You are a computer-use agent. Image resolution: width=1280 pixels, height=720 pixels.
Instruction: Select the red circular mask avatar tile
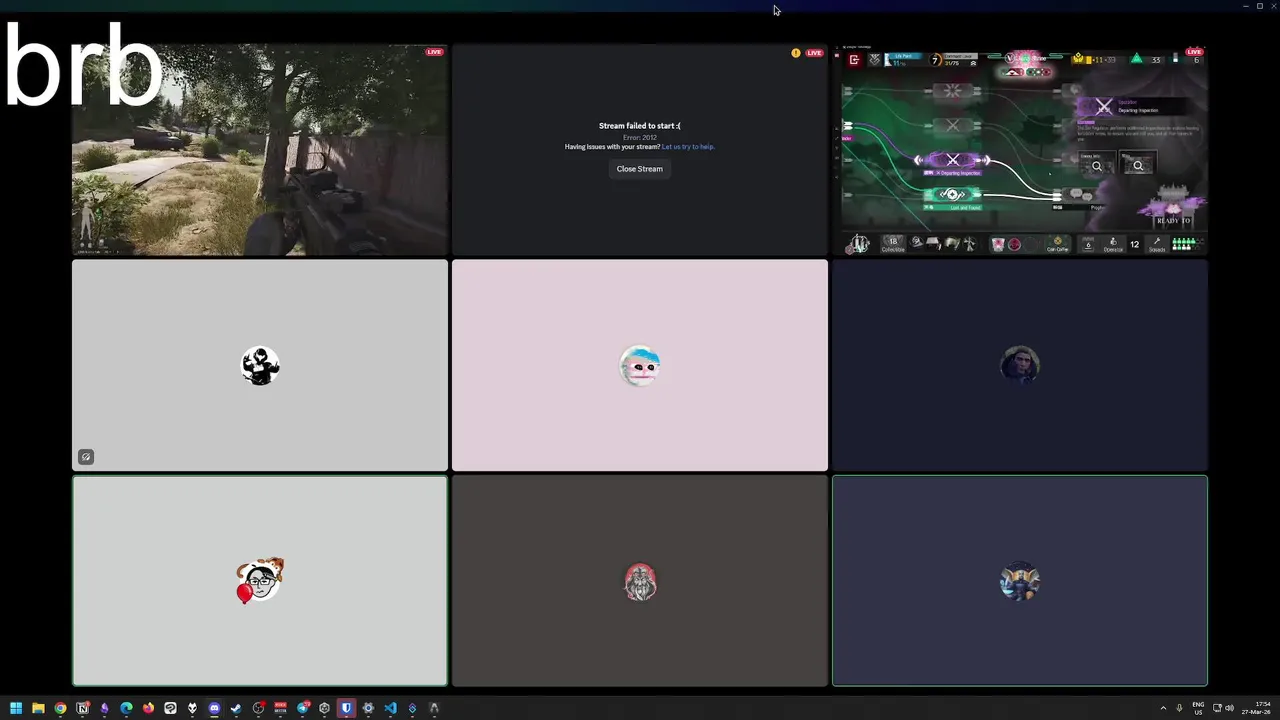[640, 581]
